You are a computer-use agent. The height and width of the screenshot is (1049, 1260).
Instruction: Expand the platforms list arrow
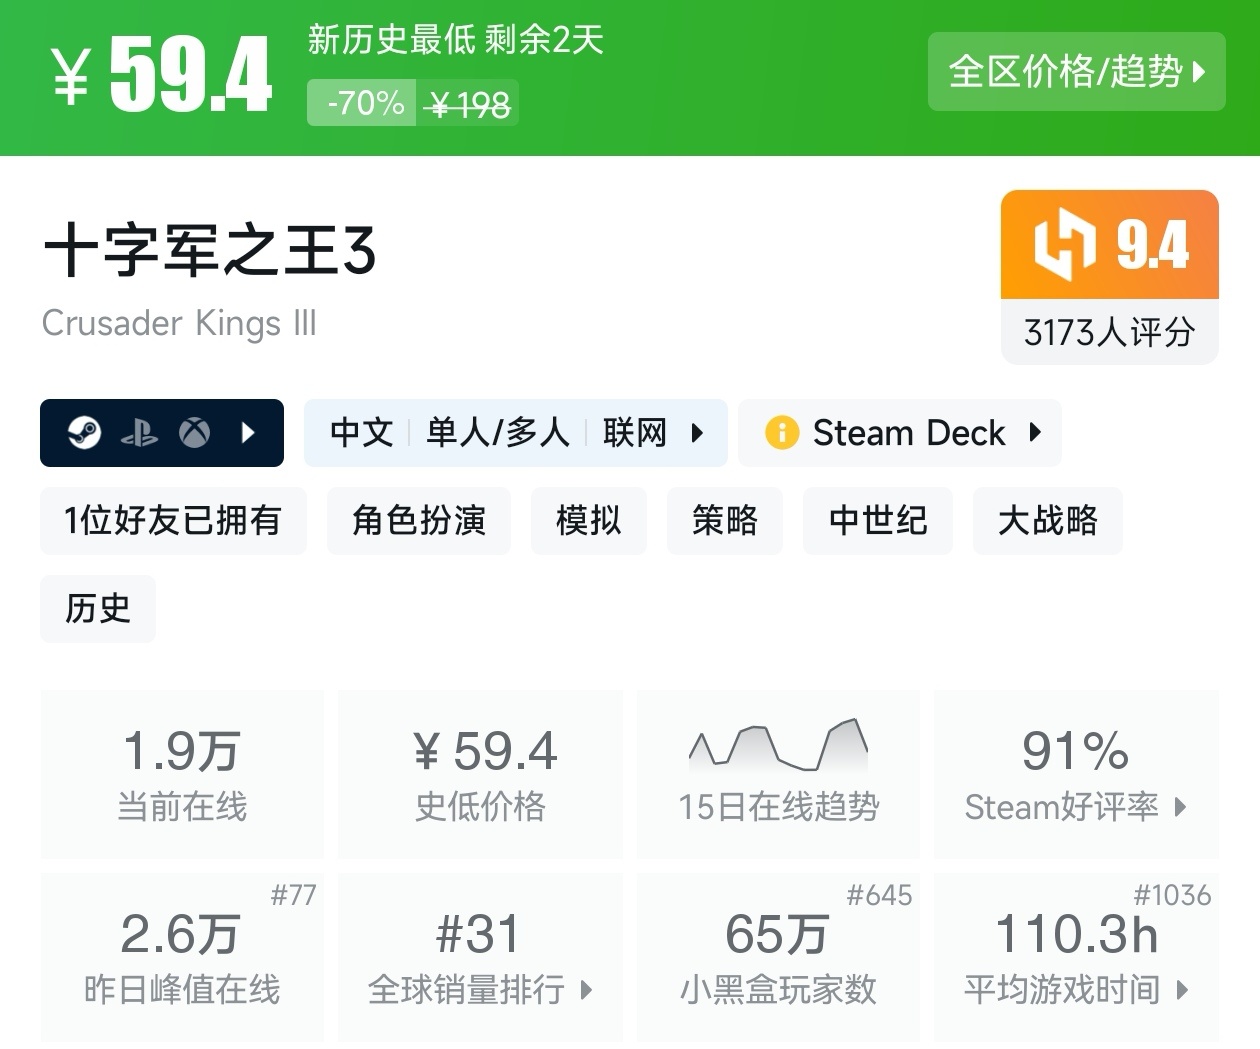point(249,433)
